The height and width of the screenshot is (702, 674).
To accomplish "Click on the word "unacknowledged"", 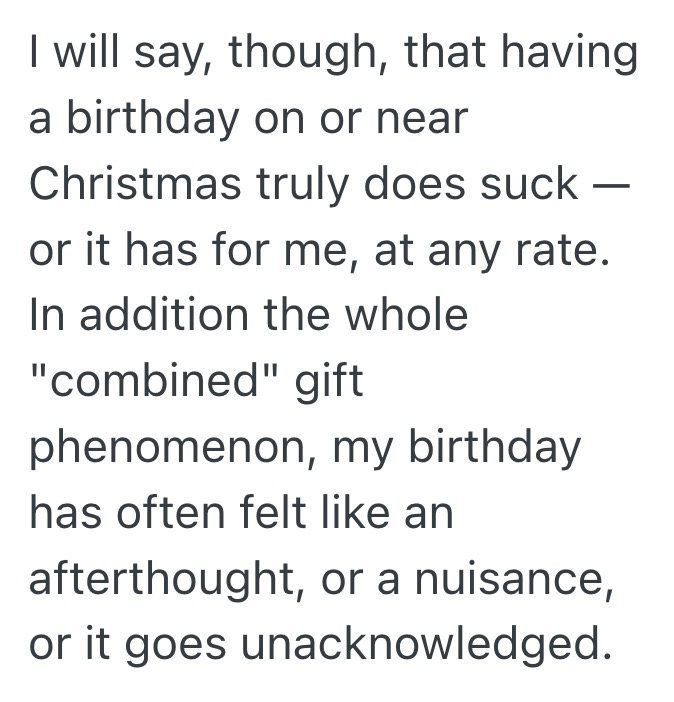I will click(424, 645).
